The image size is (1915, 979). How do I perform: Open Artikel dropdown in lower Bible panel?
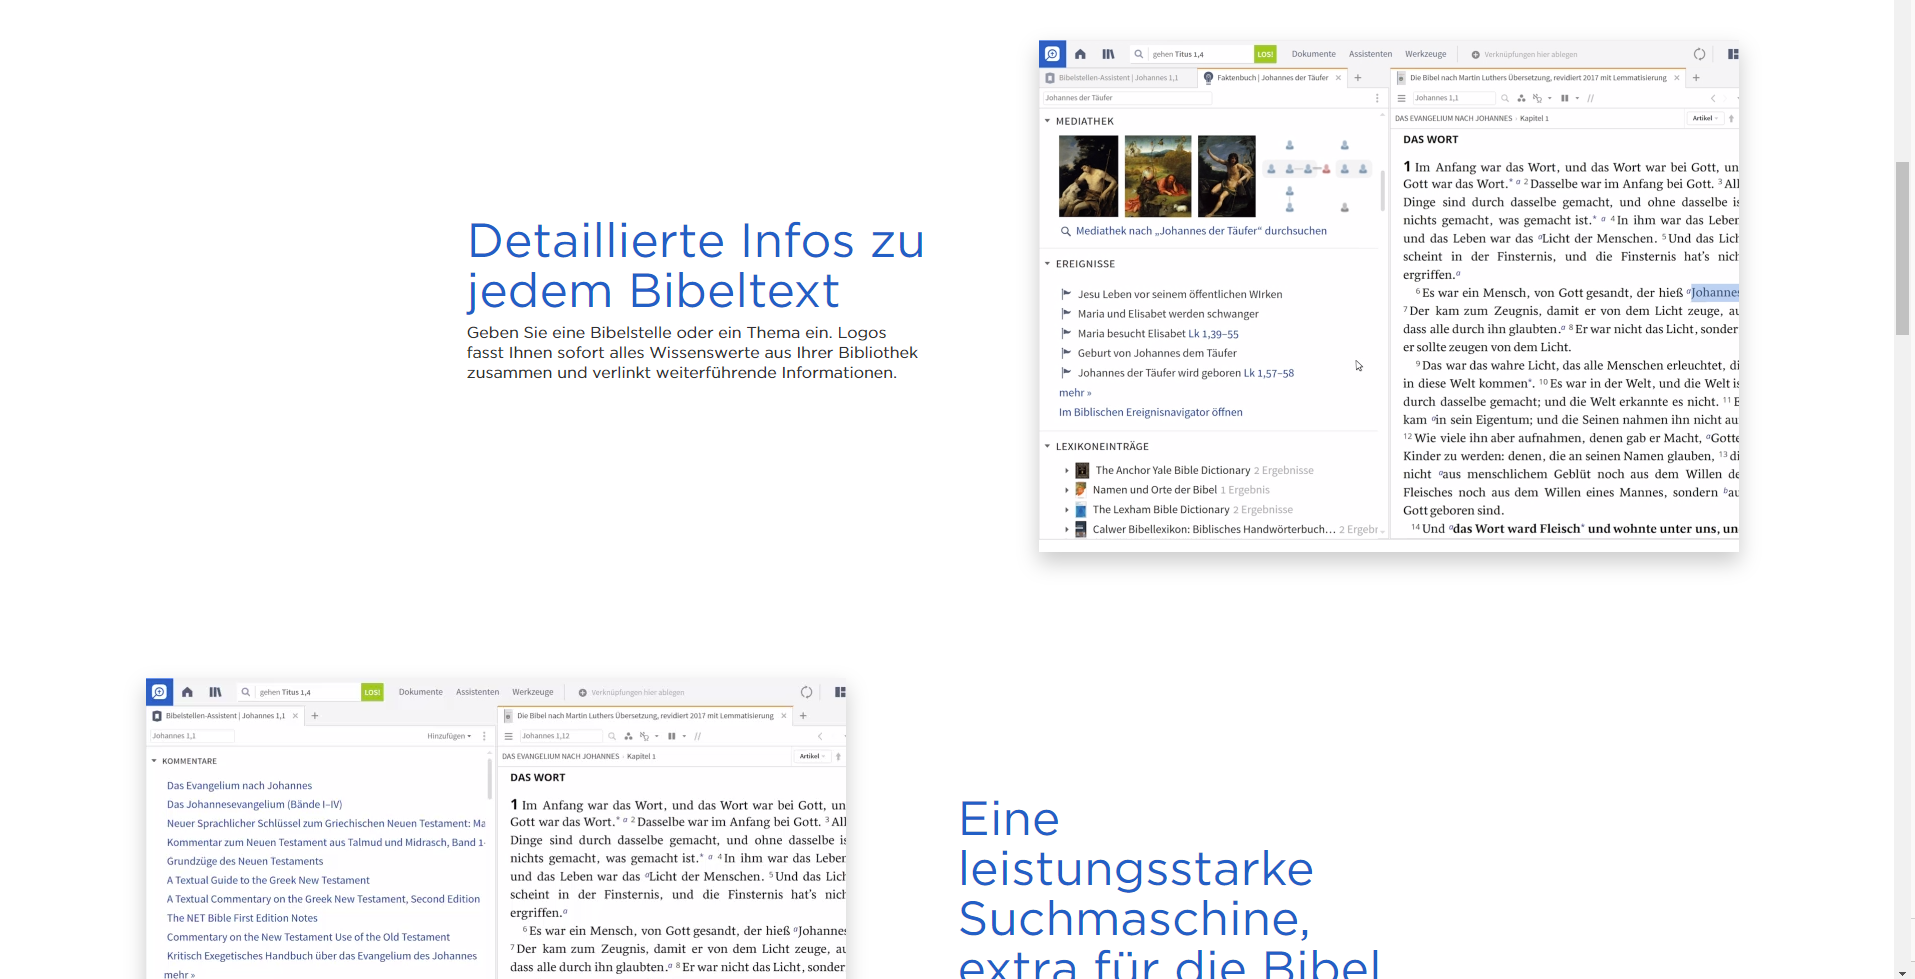[812, 756]
